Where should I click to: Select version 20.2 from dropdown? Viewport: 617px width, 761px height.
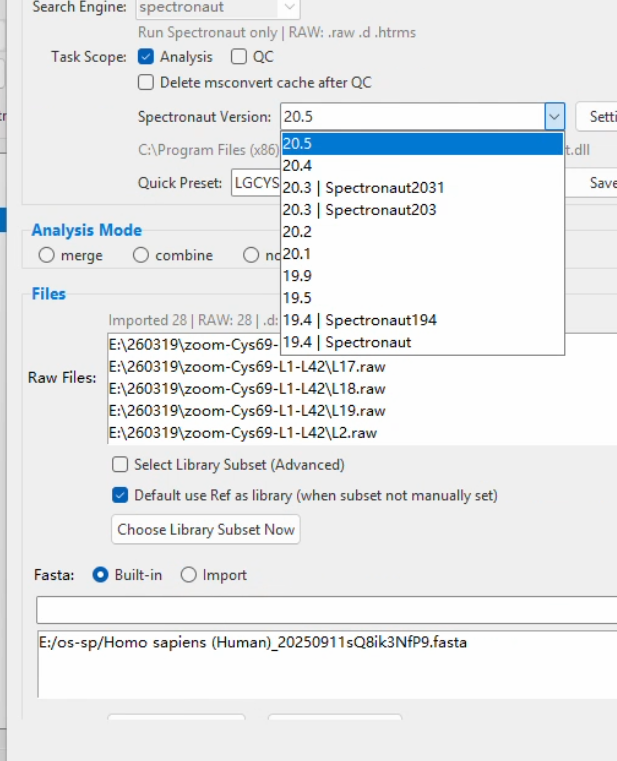(422, 232)
